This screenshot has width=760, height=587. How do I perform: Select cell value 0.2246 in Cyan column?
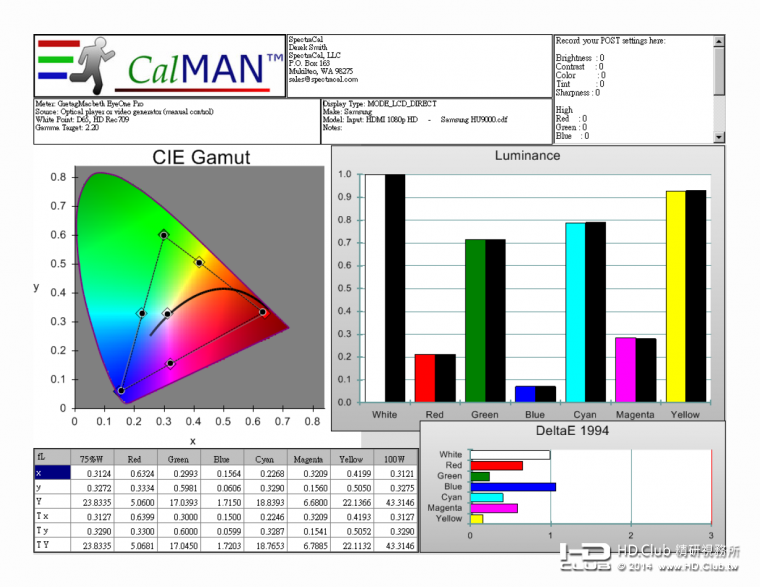coord(266,517)
